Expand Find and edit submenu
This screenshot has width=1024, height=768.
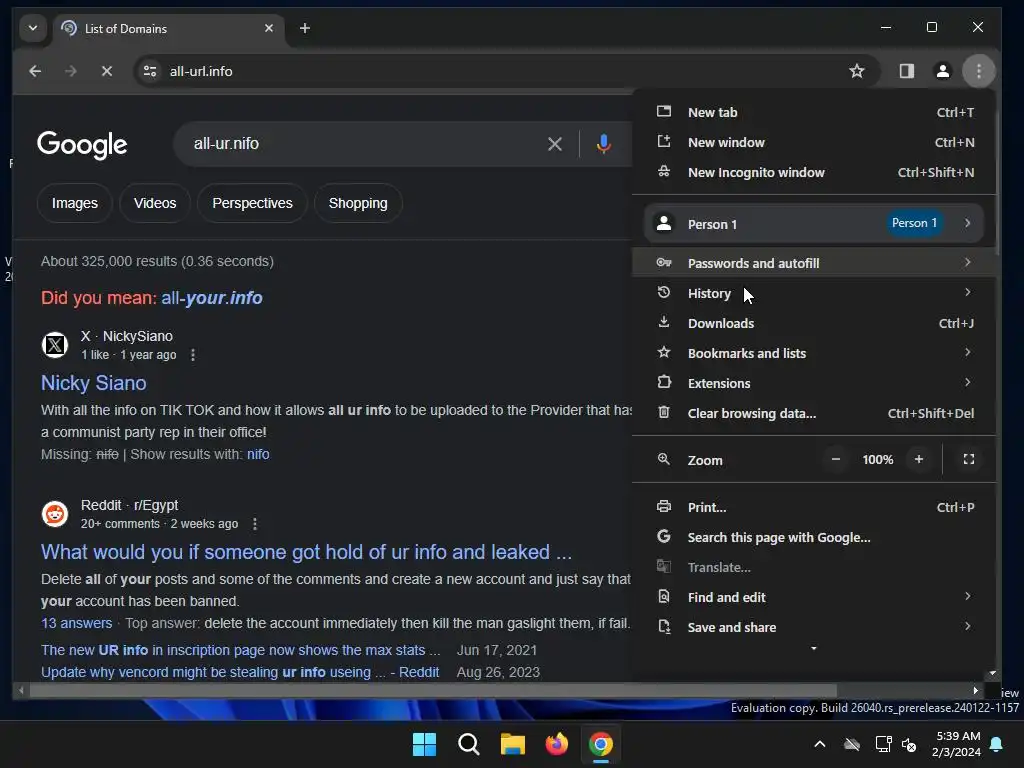pos(814,598)
